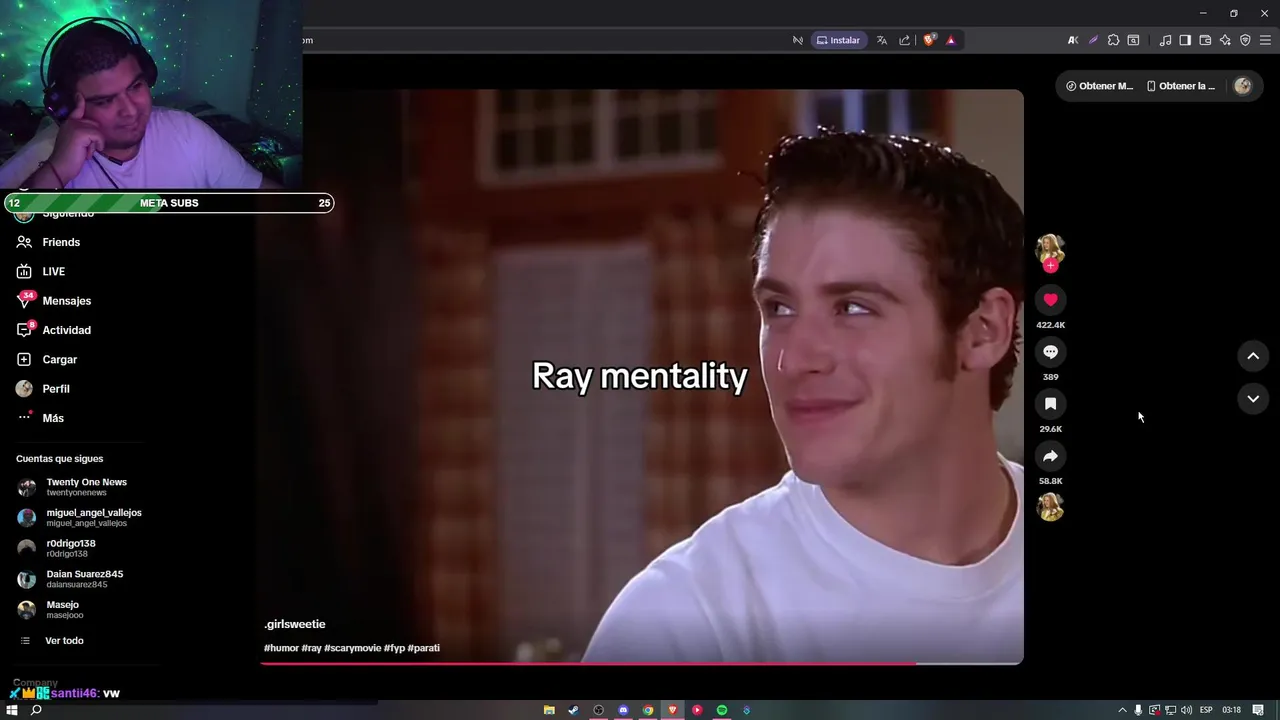Go to the previous video (up chevron)
The height and width of the screenshot is (720, 1280).
click(1253, 356)
